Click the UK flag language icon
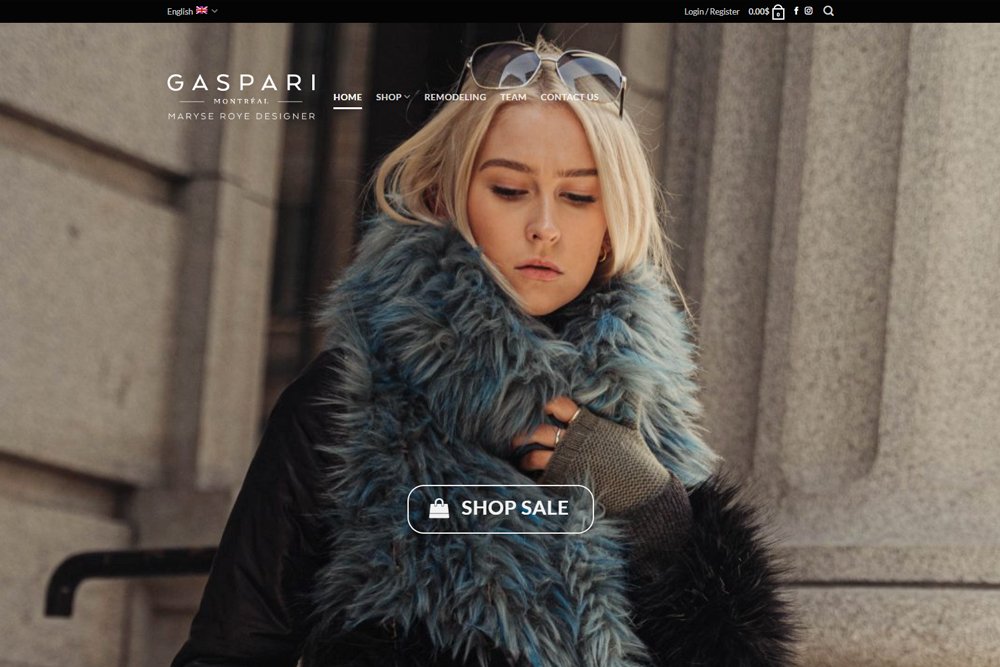Screen dimensions: 1000x667 (x=202, y=11)
